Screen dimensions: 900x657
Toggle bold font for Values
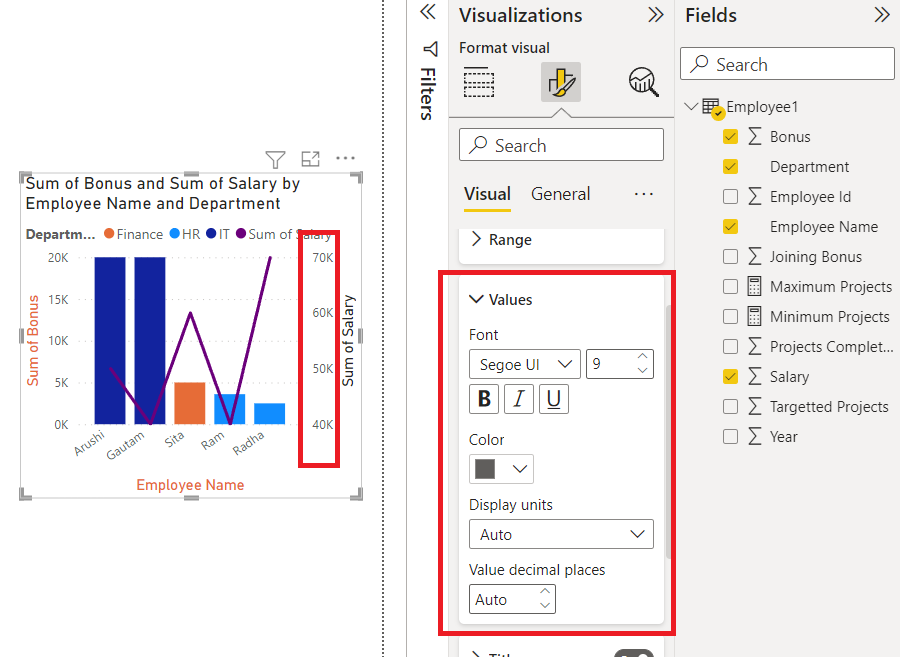pos(484,399)
